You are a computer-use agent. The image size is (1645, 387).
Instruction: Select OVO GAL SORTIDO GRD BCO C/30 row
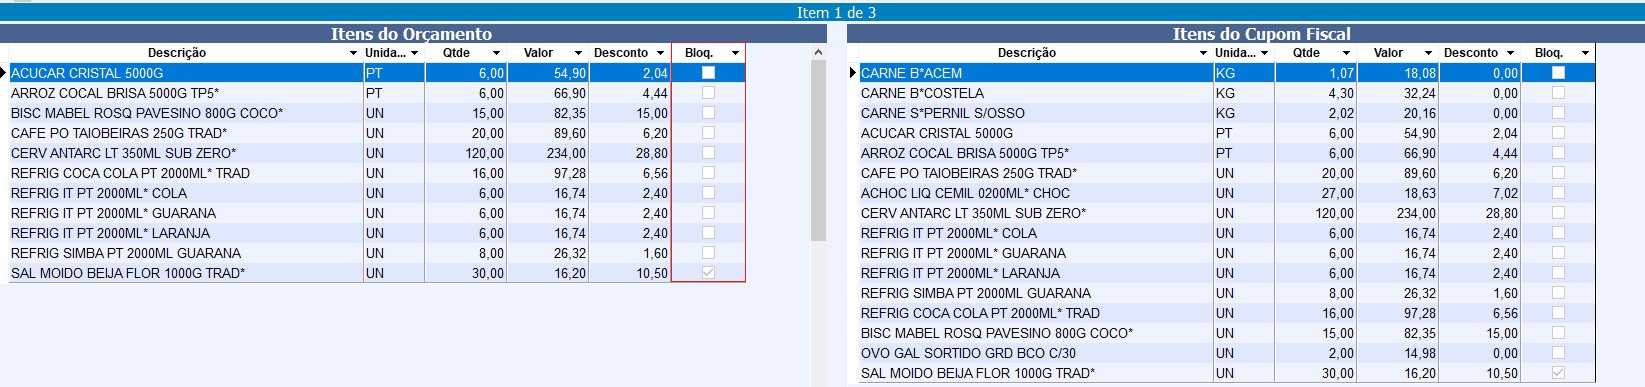tap(1227, 353)
